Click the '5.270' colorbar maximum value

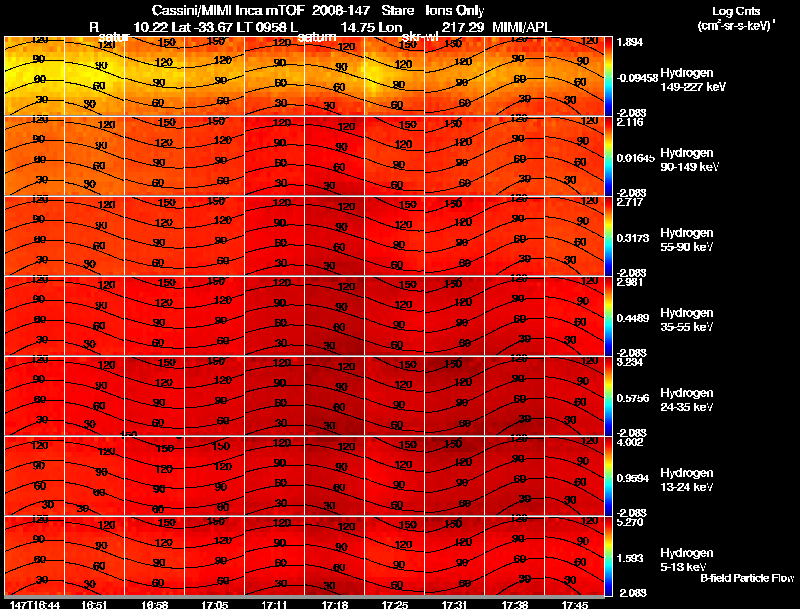630,522
